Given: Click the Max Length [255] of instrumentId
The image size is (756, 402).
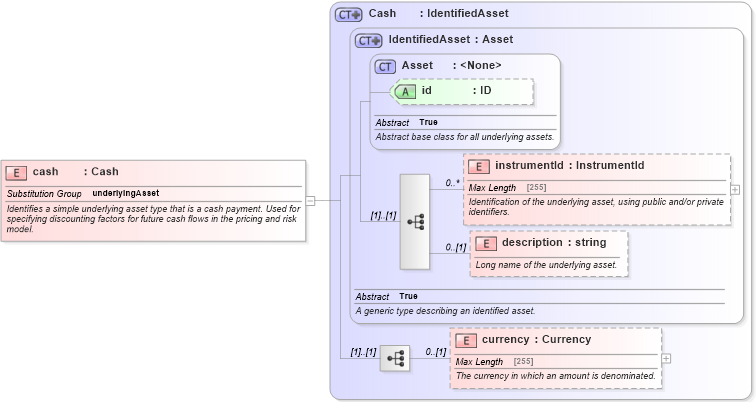Looking at the screenshot, I should click(507, 188).
